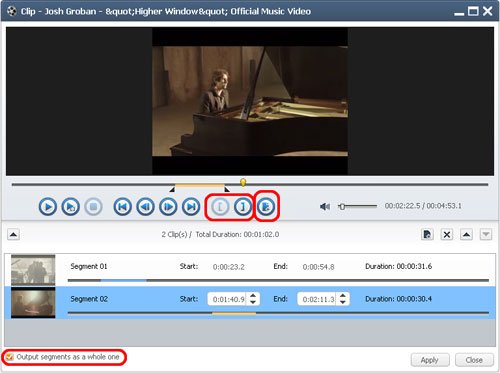Adjust the volume slider handle
The width and height of the screenshot is (500, 373).
pos(342,206)
